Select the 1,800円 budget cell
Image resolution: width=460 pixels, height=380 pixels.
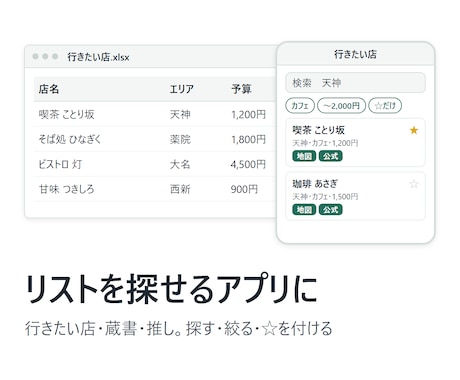click(x=248, y=139)
